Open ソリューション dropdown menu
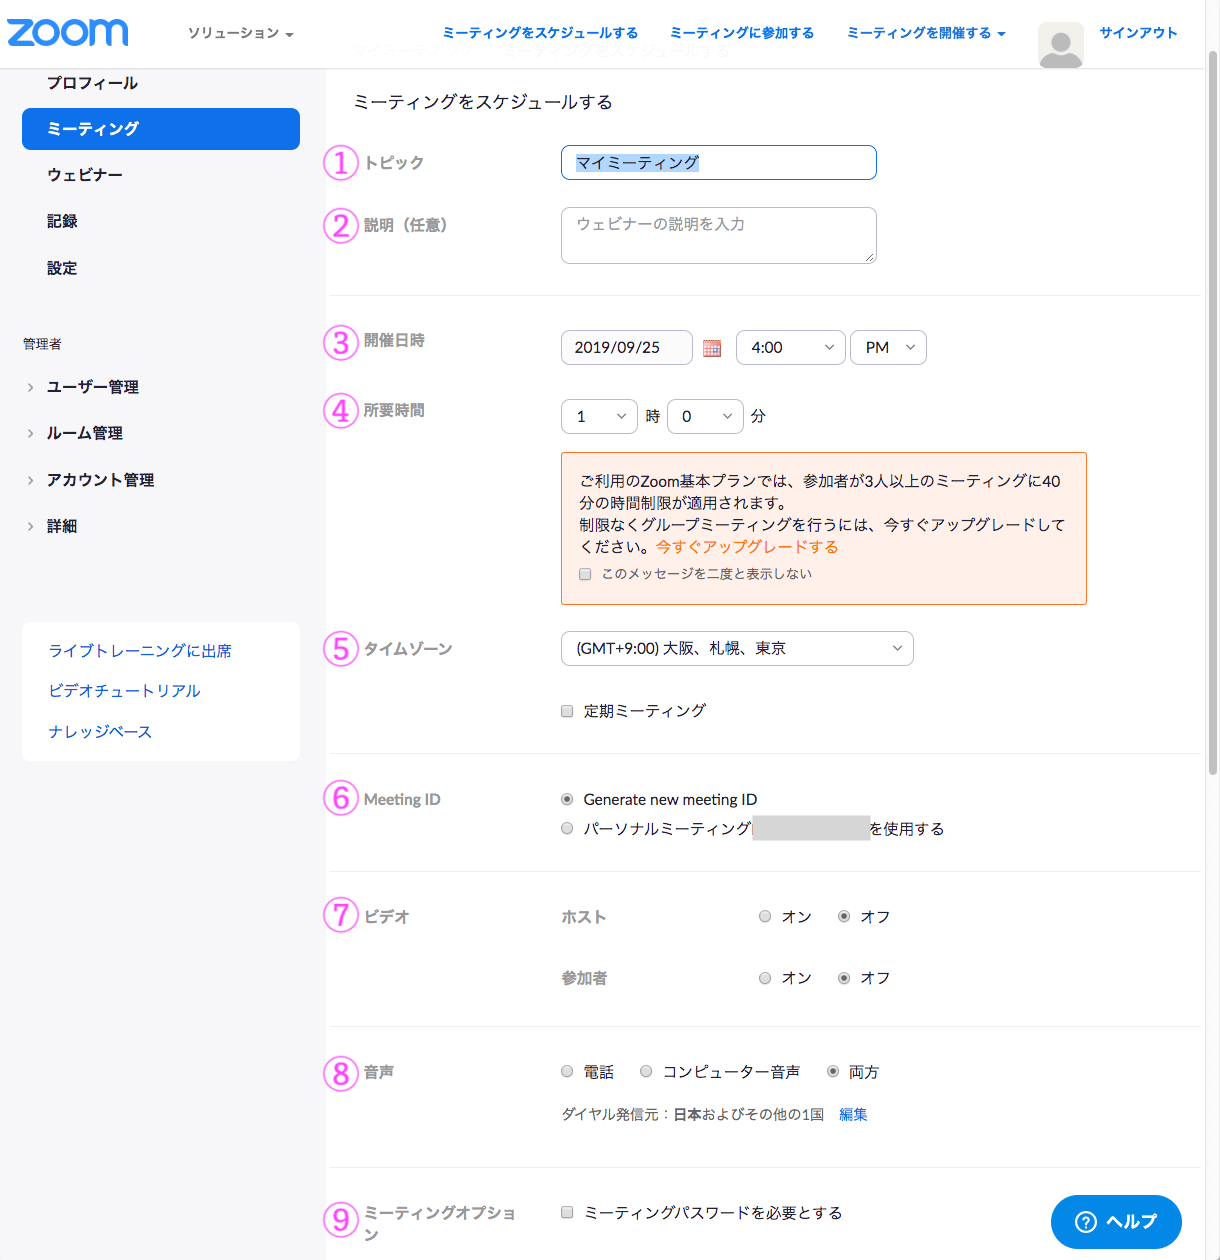Viewport: 1220px width, 1260px height. coord(240,33)
